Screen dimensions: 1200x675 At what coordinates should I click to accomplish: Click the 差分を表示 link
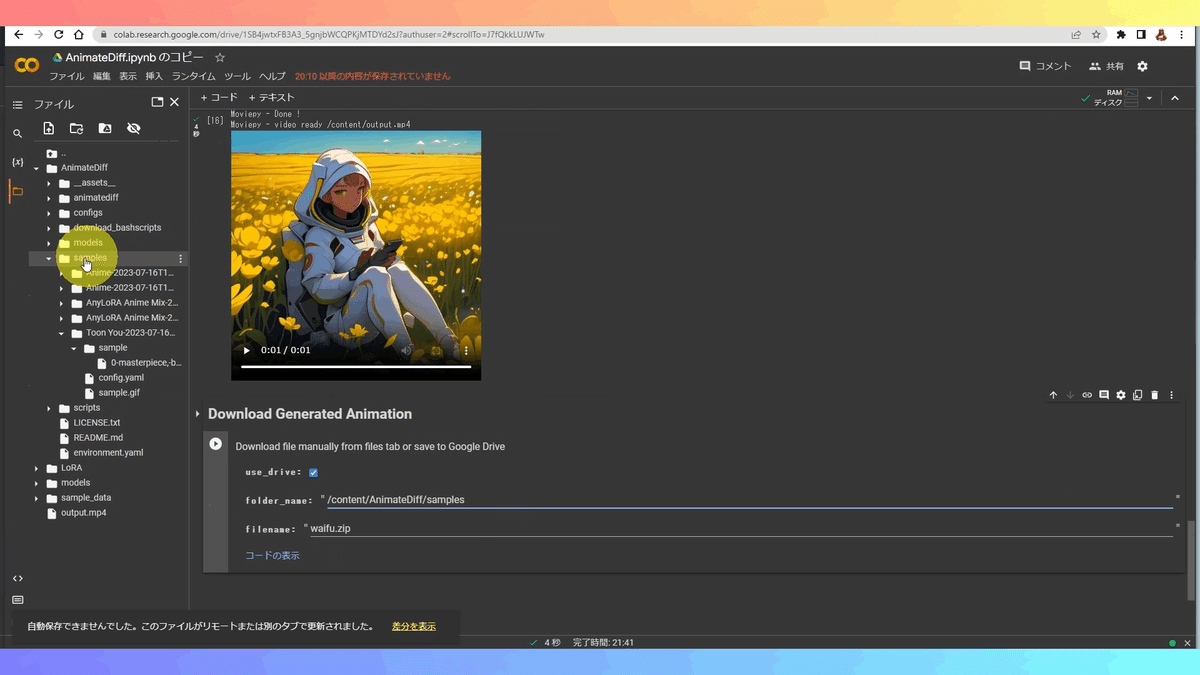click(414, 626)
